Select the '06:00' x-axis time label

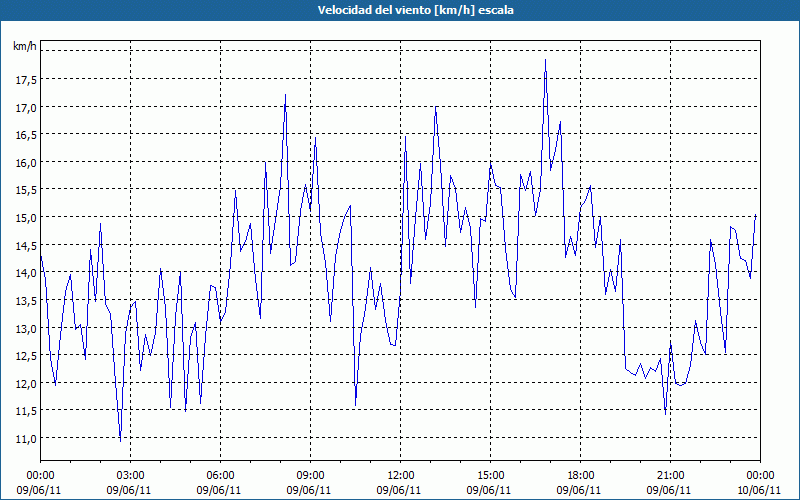coord(220,475)
